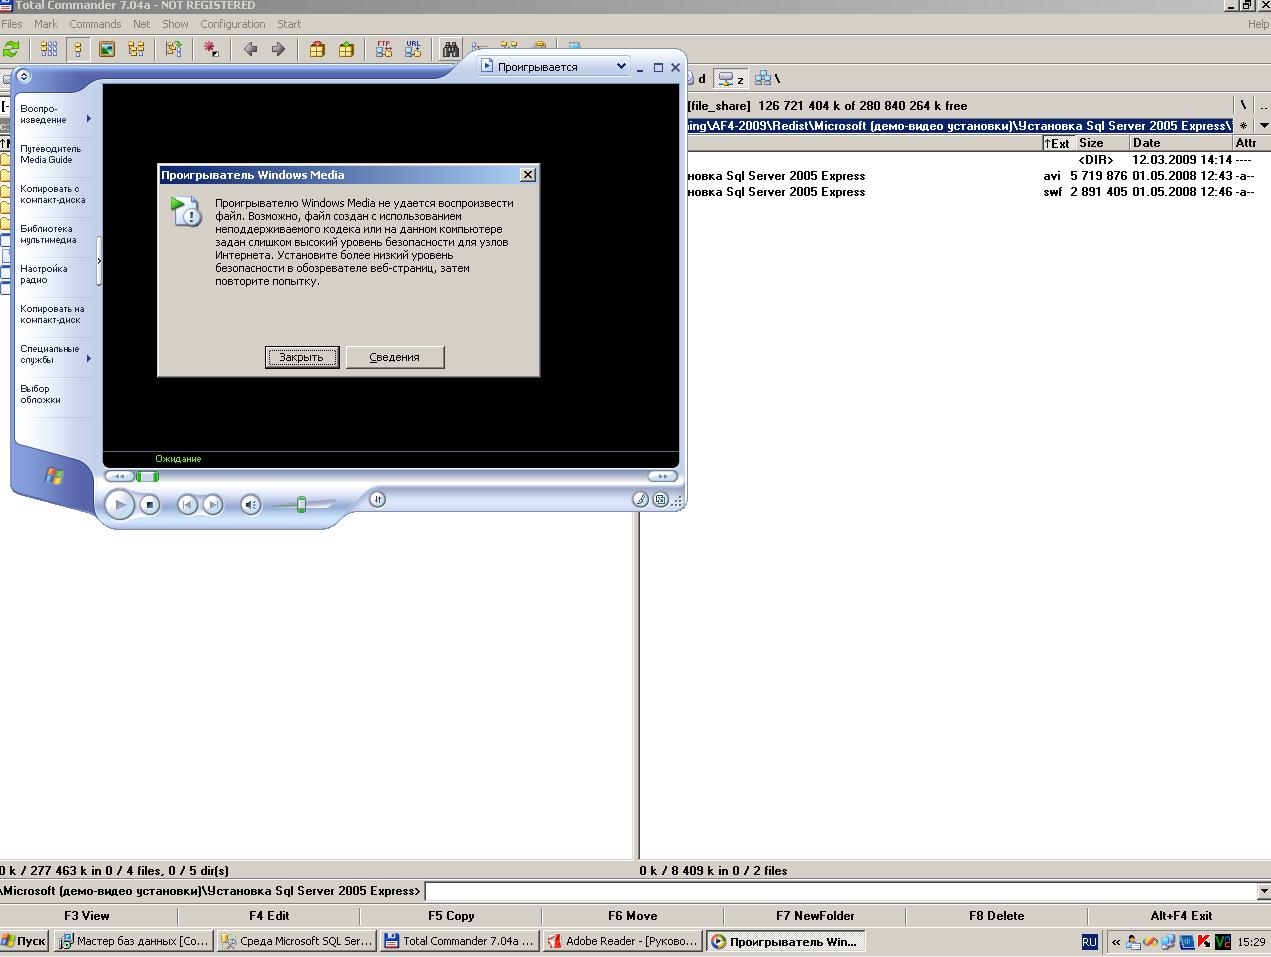The height and width of the screenshot is (957, 1271).
Task: Open Настройка радио tab
Action: tap(44, 274)
